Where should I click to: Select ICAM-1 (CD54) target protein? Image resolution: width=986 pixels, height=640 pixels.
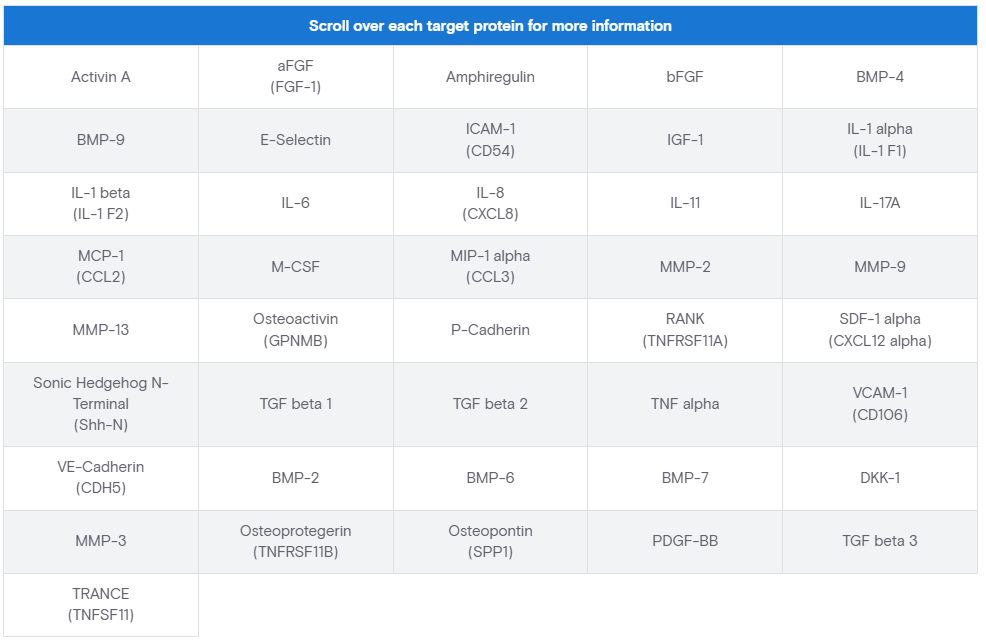[490, 140]
